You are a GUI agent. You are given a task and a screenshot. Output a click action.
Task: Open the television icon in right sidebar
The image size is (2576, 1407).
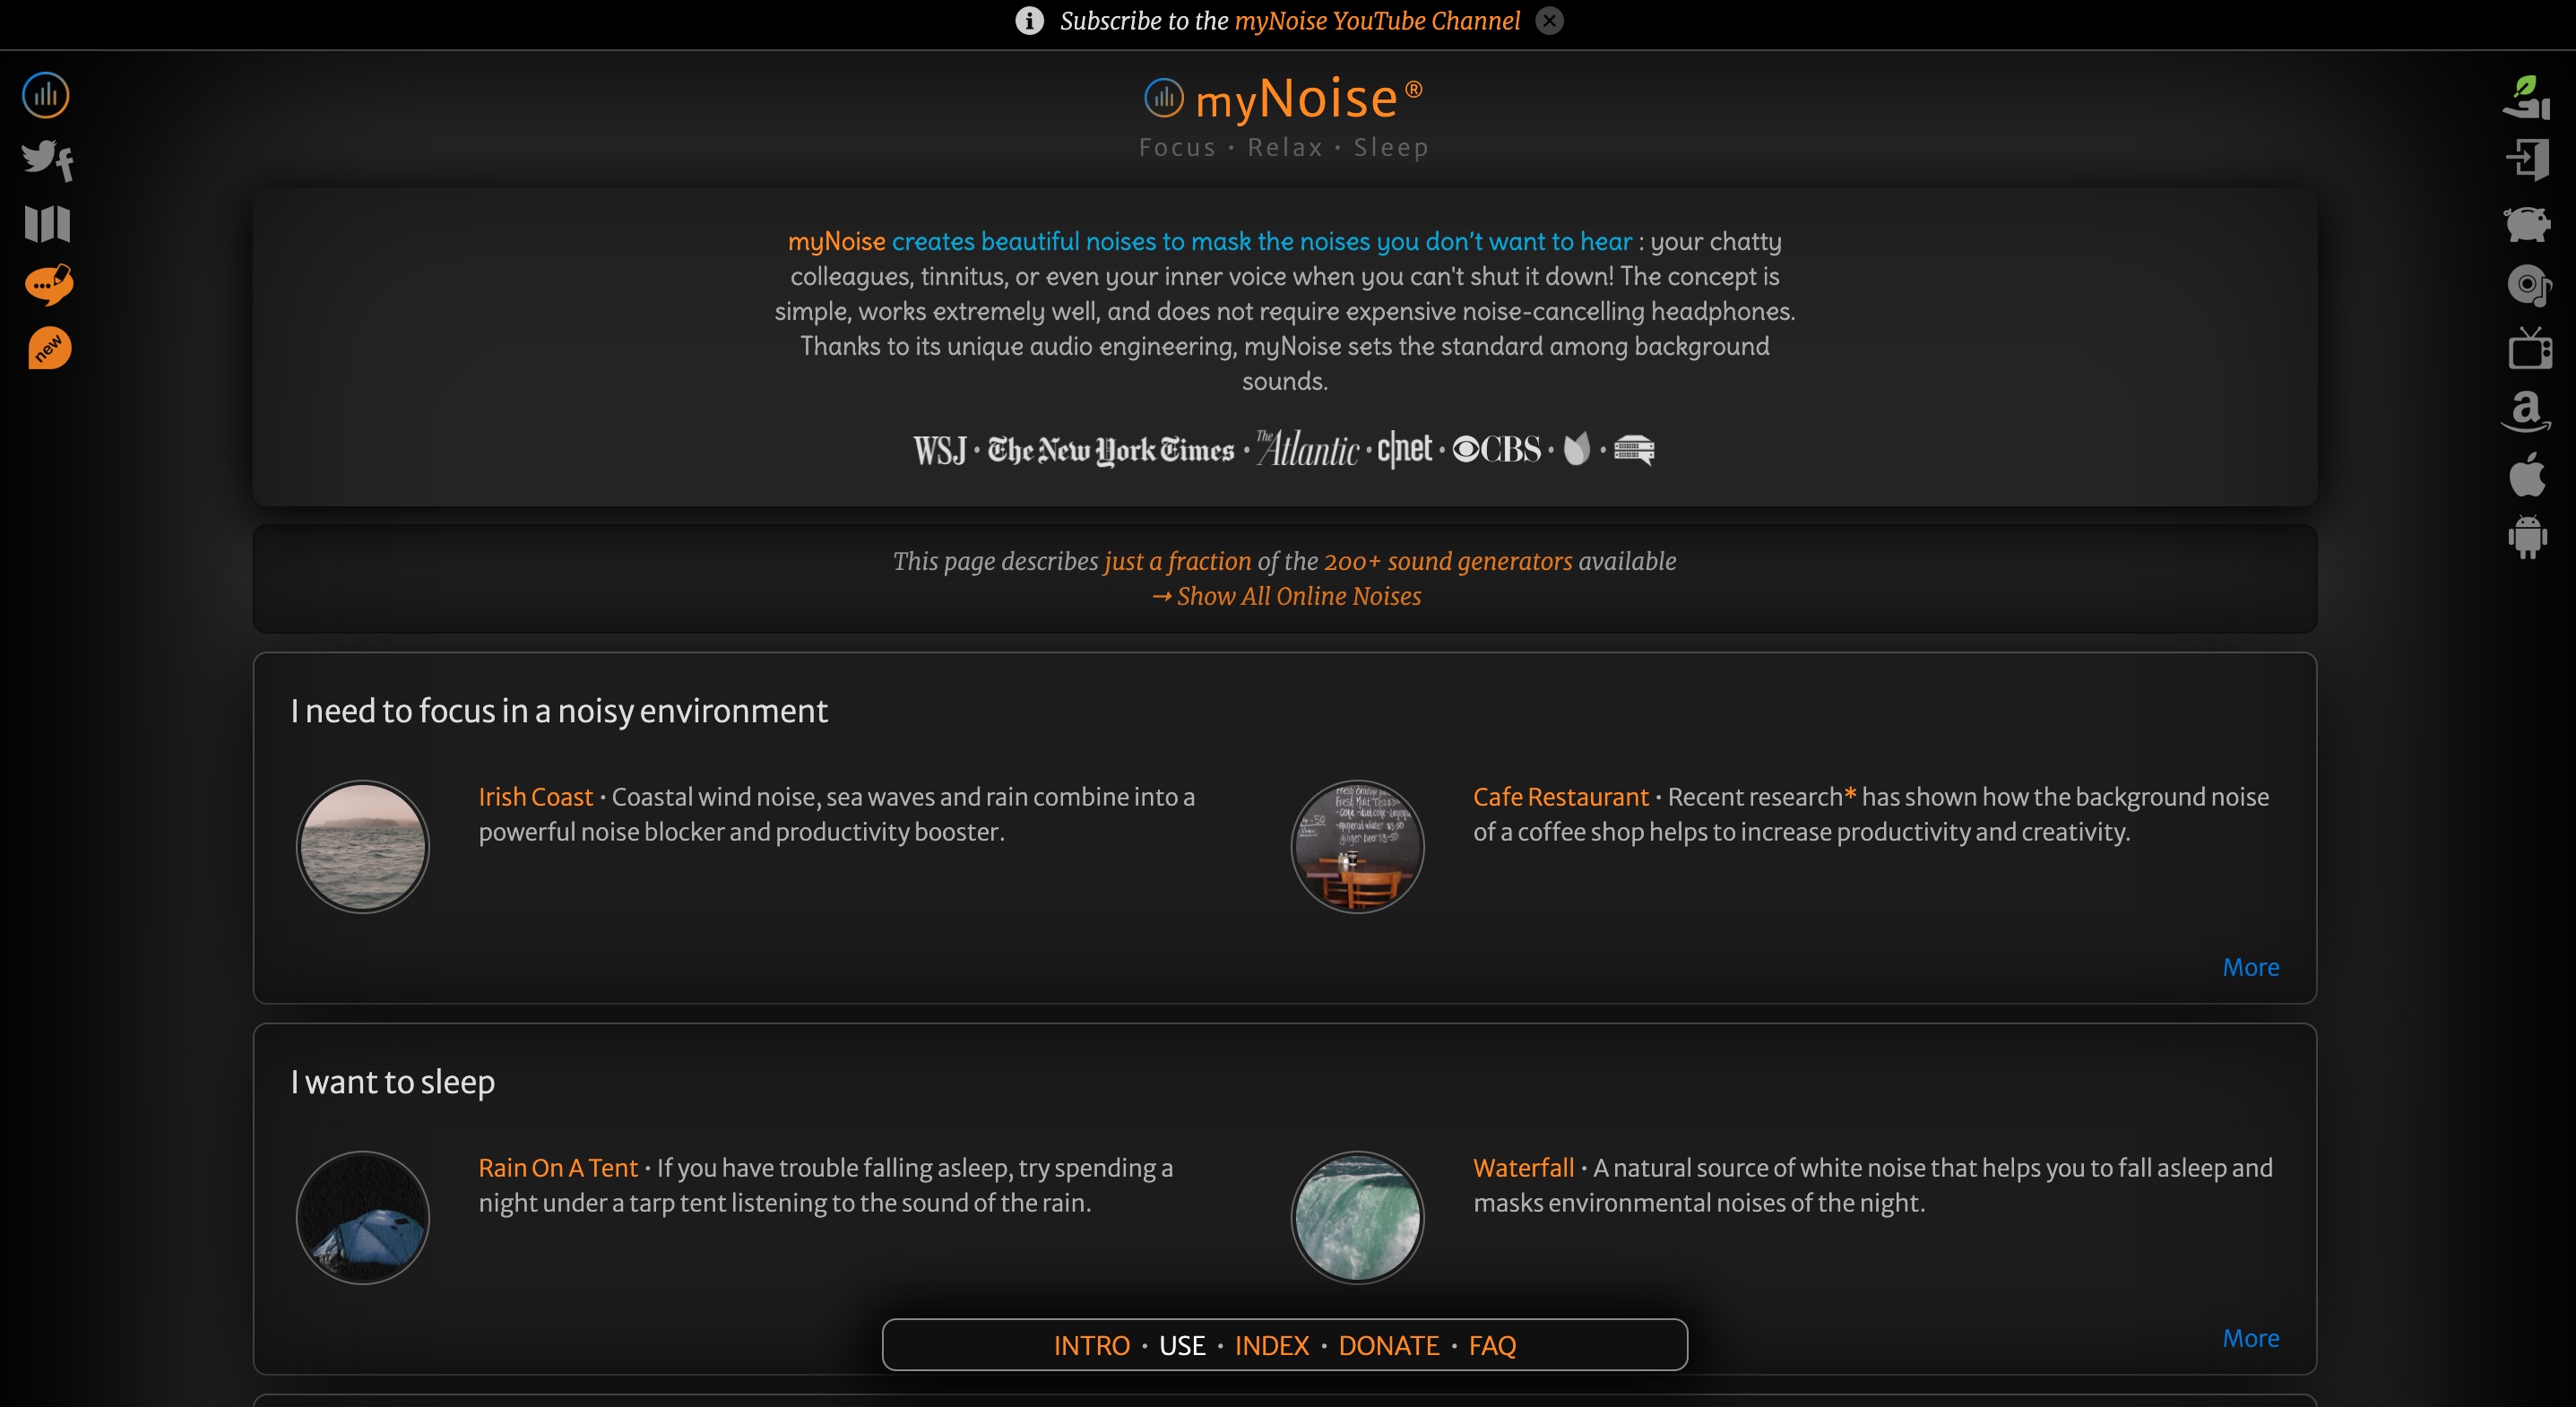click(x=2529, y=349)
